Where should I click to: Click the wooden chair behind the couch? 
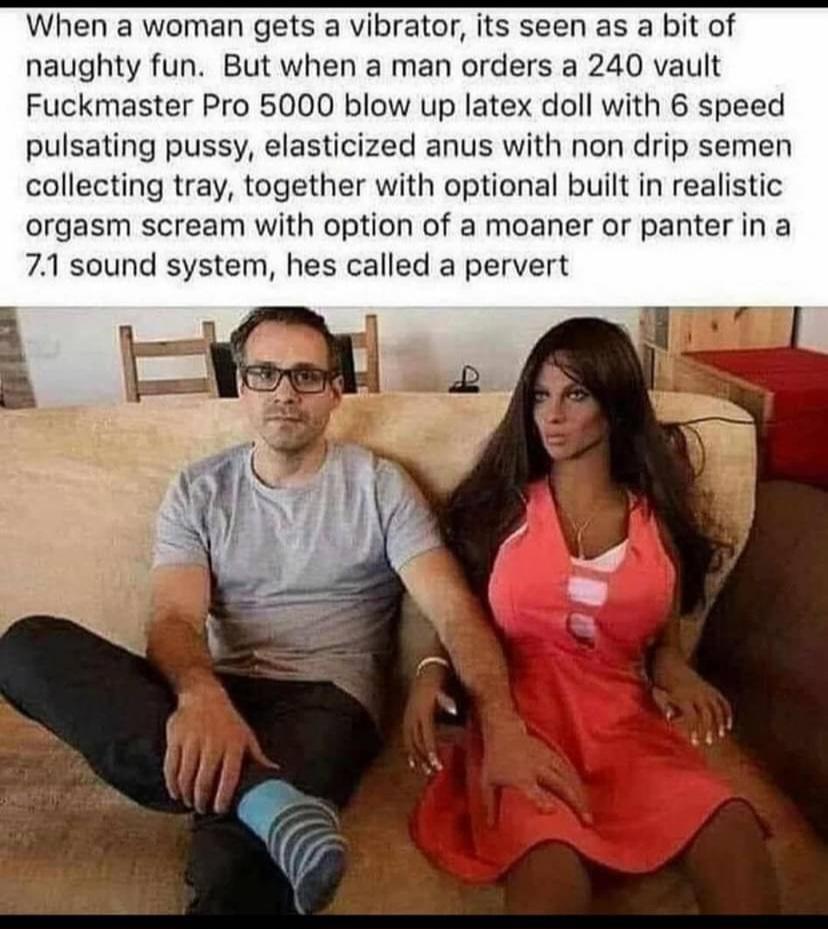(x=169, y=361)
